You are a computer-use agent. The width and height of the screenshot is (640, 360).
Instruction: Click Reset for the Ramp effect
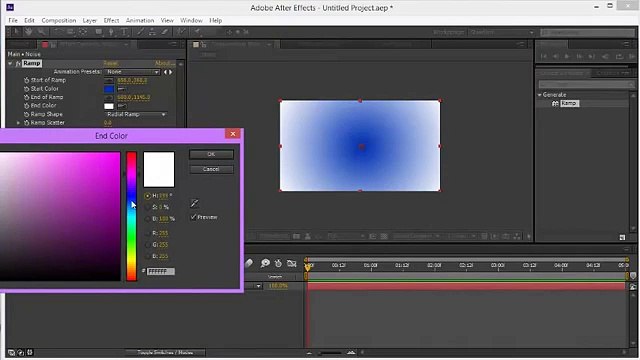point(111,63)
